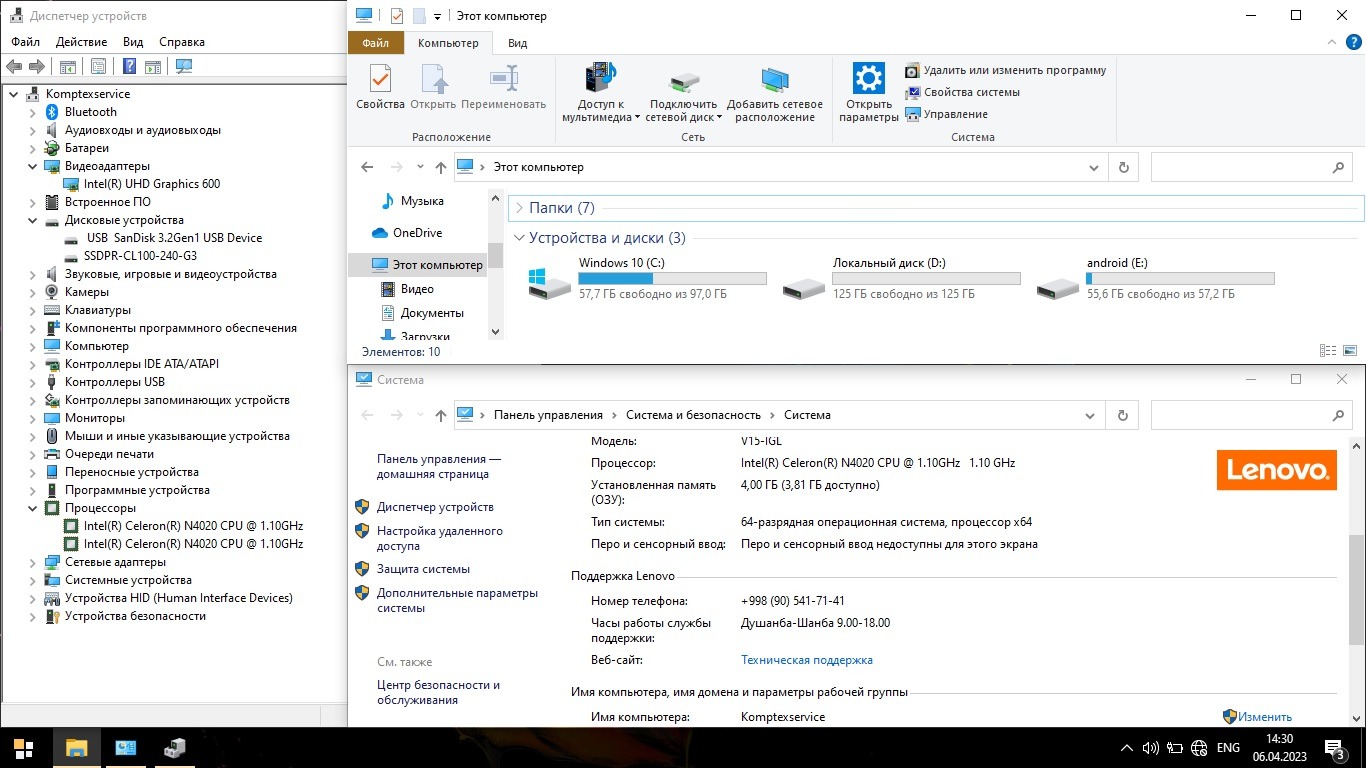
Task: Click the volume speaker icon in system tray
Action: coord(1148,747)
